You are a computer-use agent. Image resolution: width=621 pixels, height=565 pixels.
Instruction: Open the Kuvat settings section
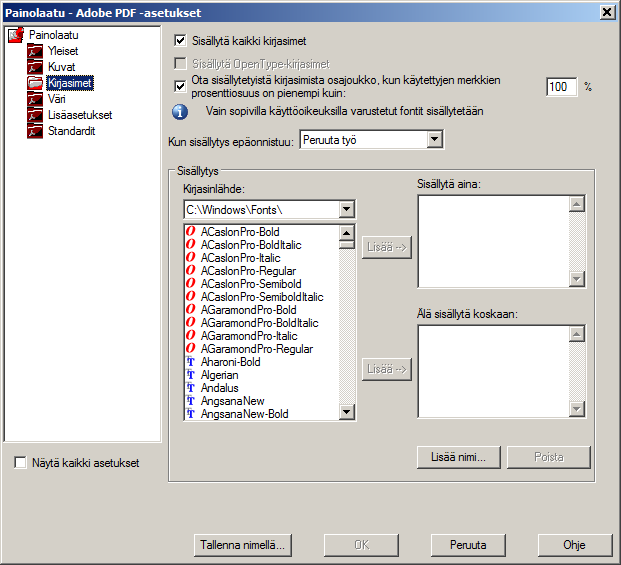(x=61, y=67)
